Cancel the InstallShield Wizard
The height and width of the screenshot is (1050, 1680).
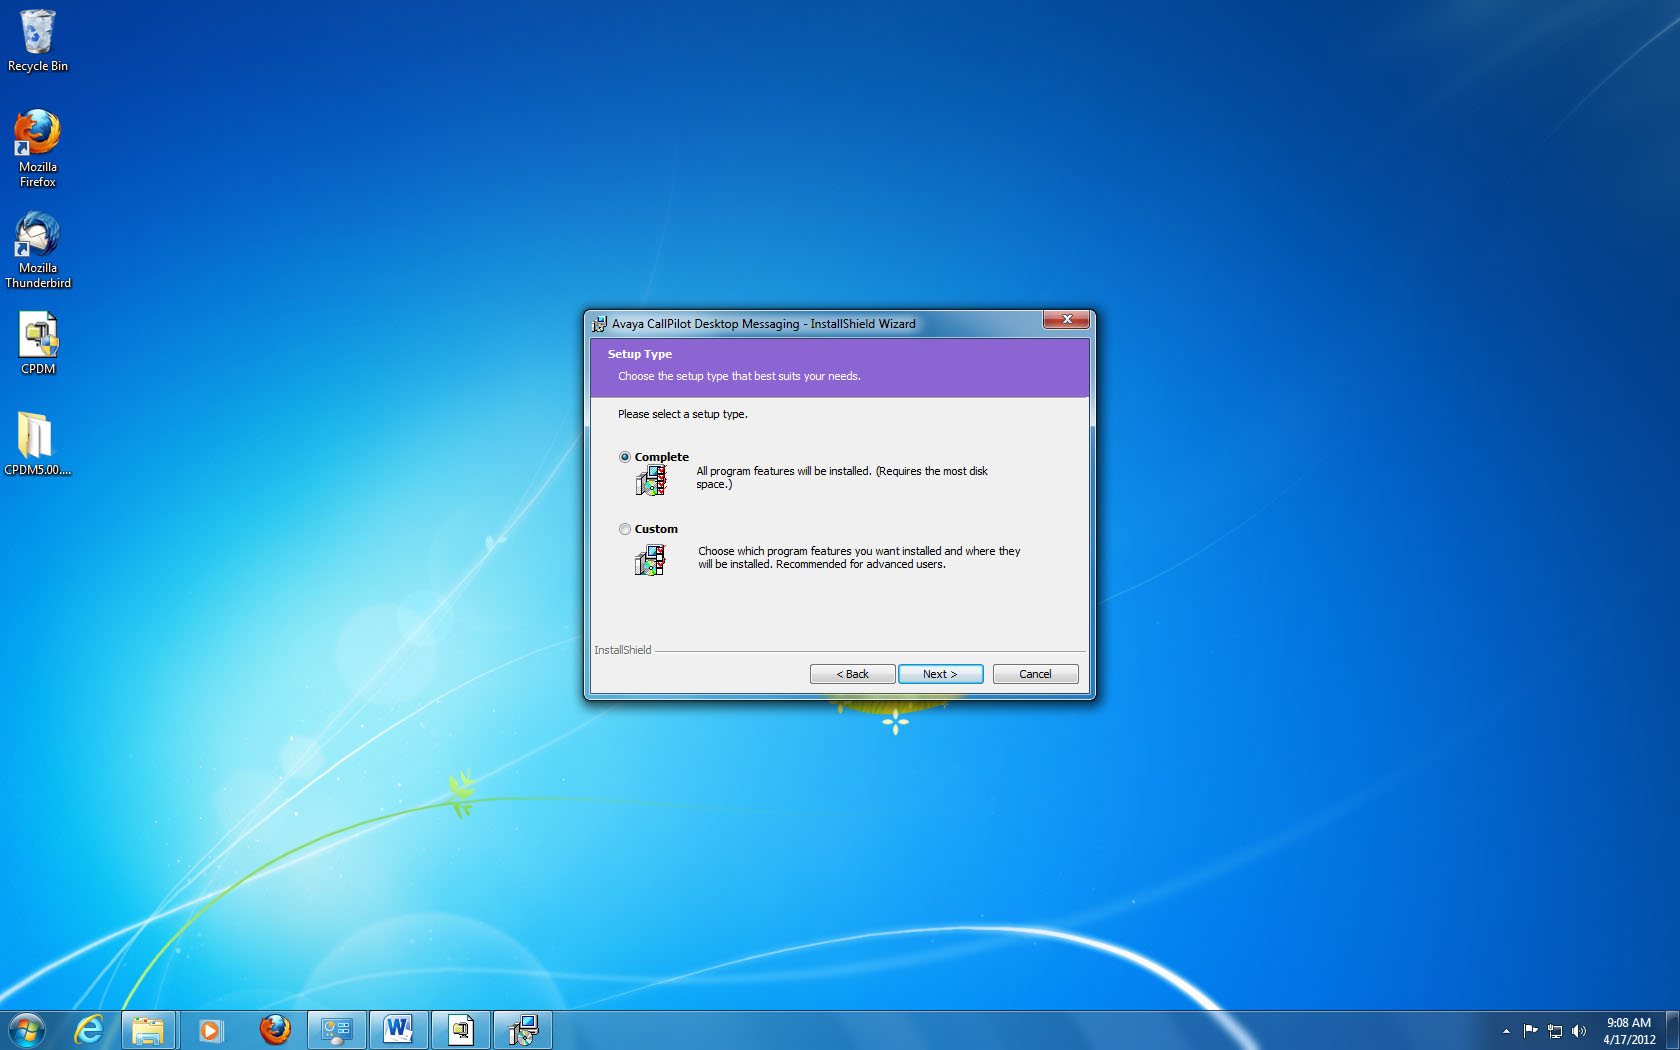pos(1035,674)
